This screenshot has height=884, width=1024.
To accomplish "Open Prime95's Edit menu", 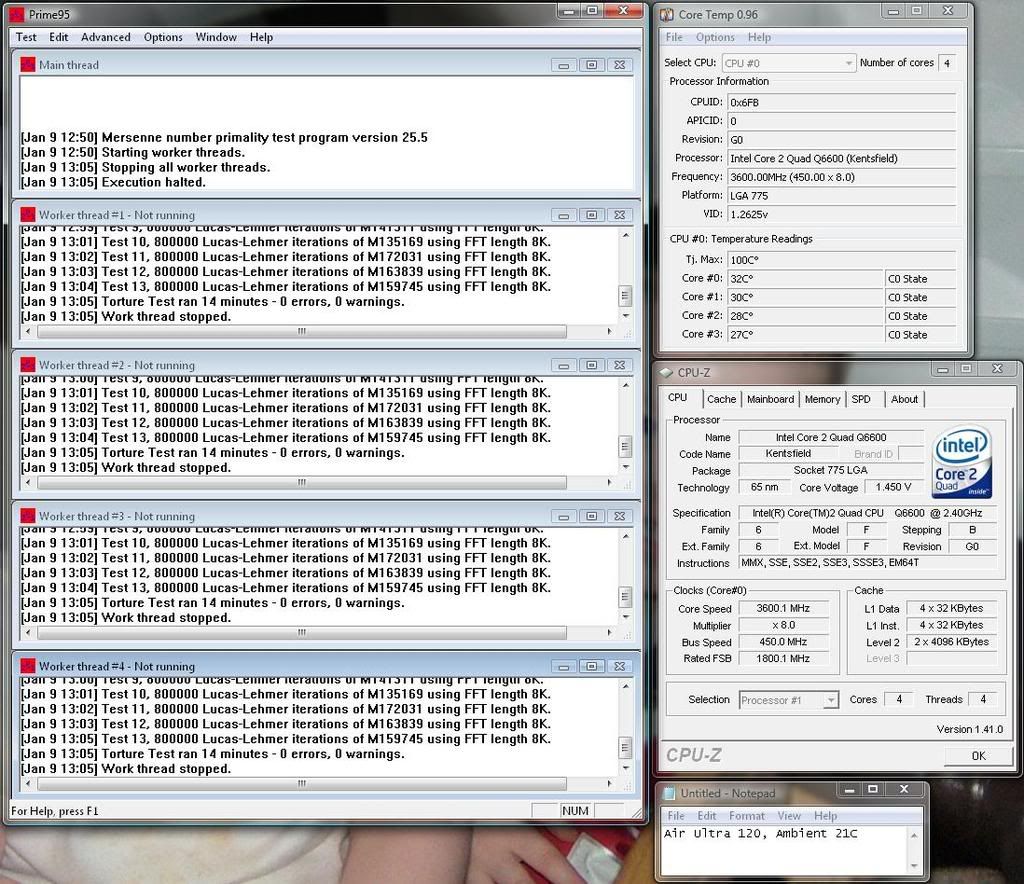I will click(x=59, y=37).
